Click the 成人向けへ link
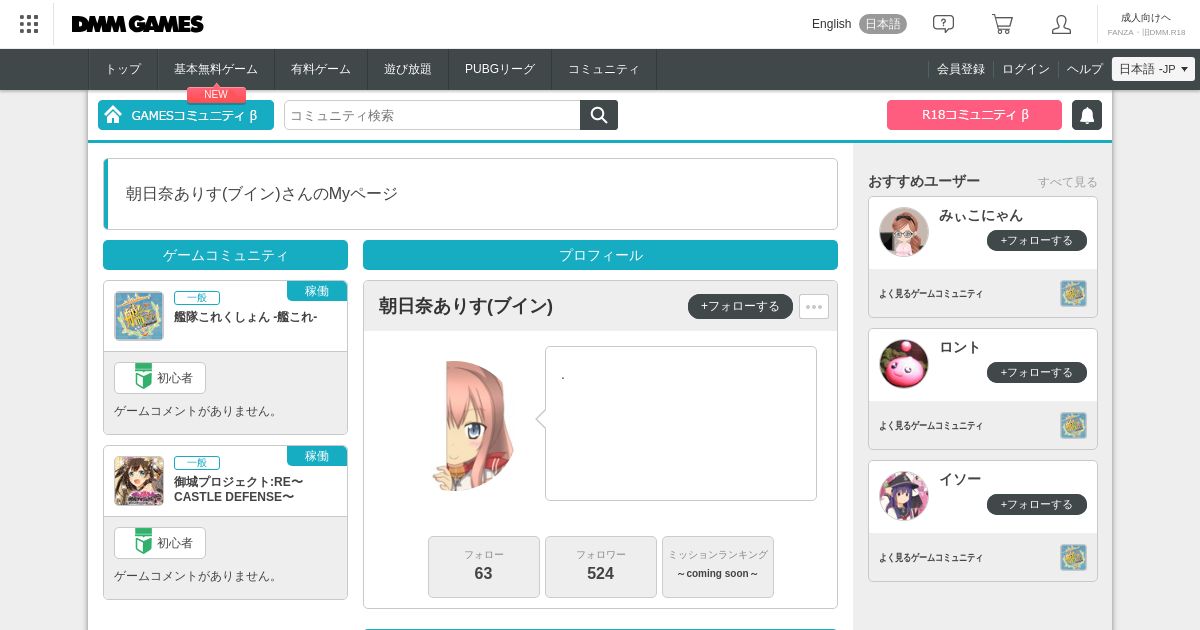The image size is (1200, 630). [1146, 18]
